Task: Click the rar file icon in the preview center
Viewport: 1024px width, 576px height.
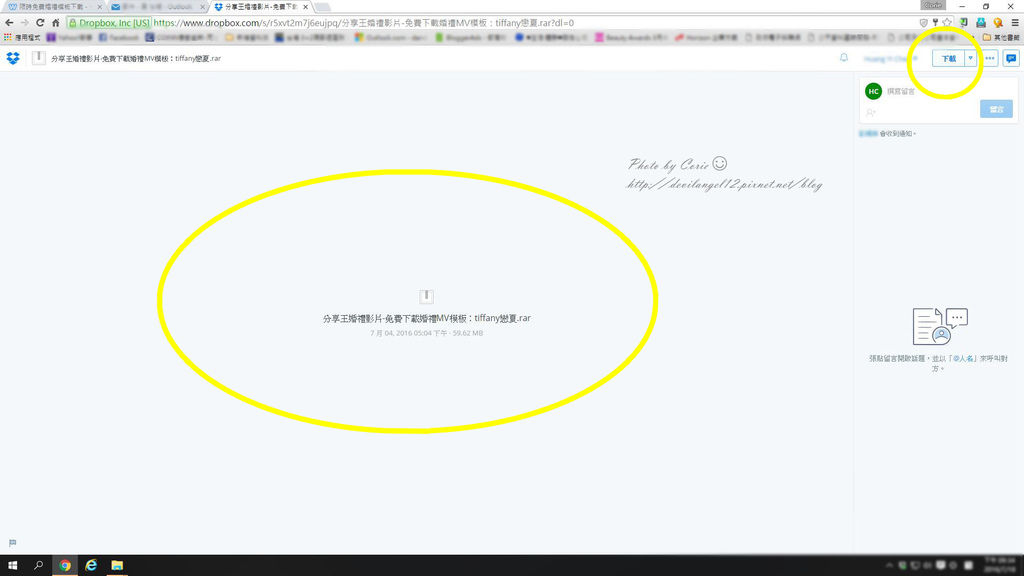Action: coord(426,296)
